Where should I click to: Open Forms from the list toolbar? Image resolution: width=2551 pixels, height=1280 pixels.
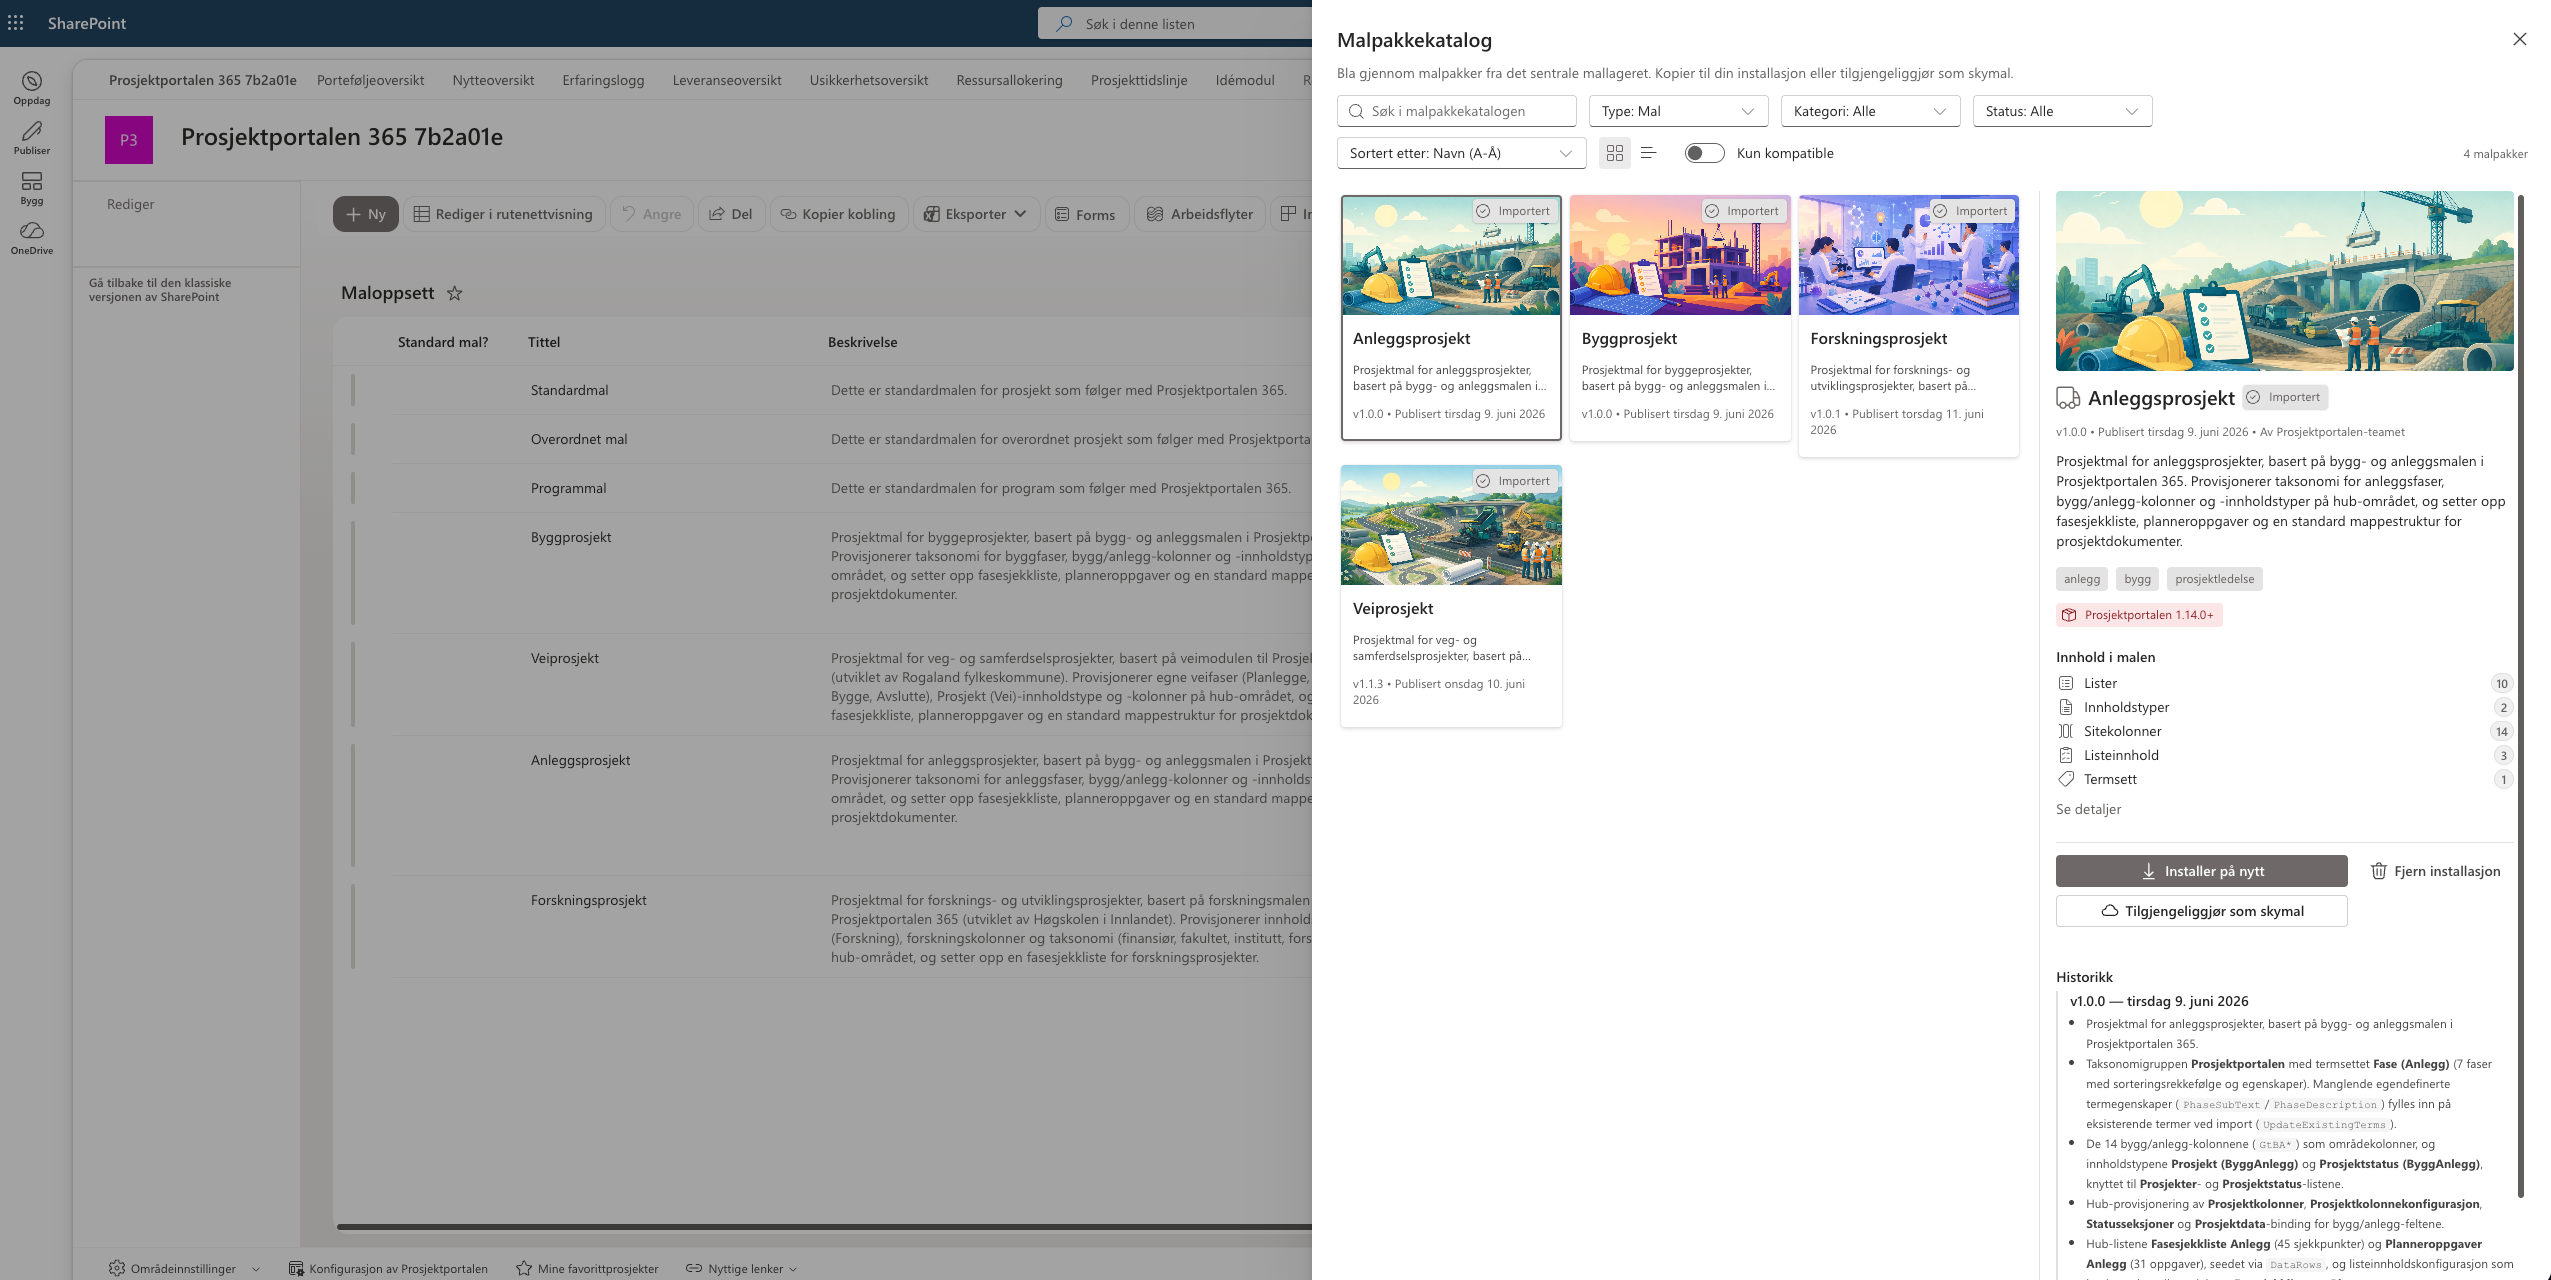point(1086,214)
